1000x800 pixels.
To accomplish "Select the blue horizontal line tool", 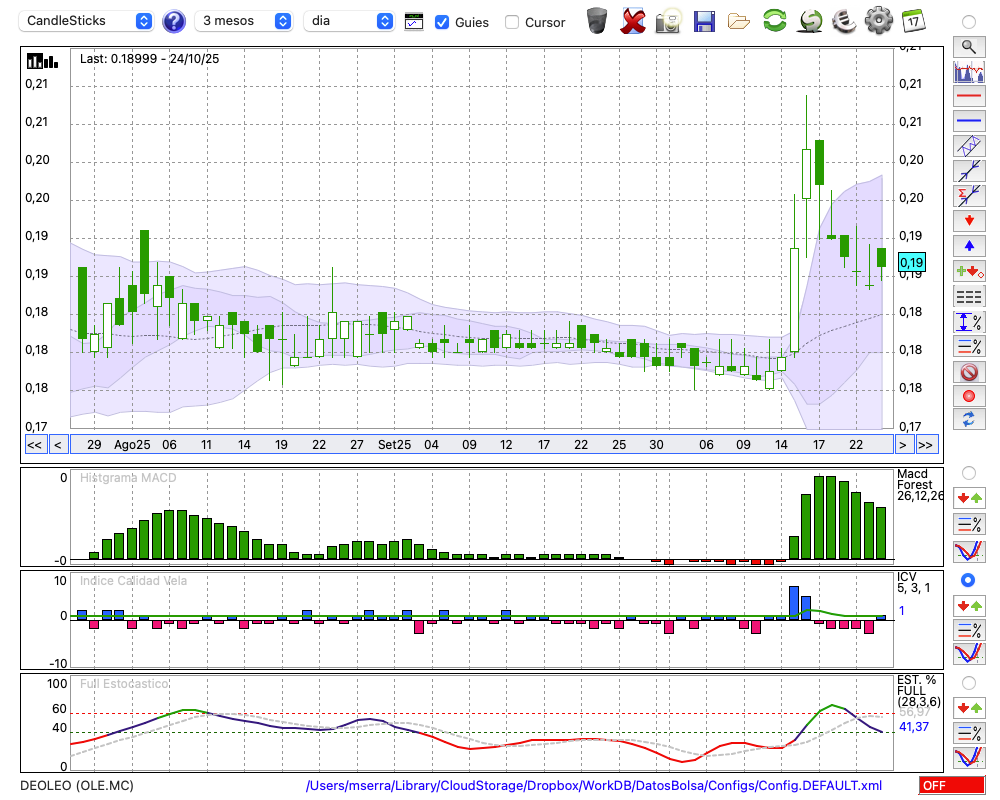I will coord(968,120).
